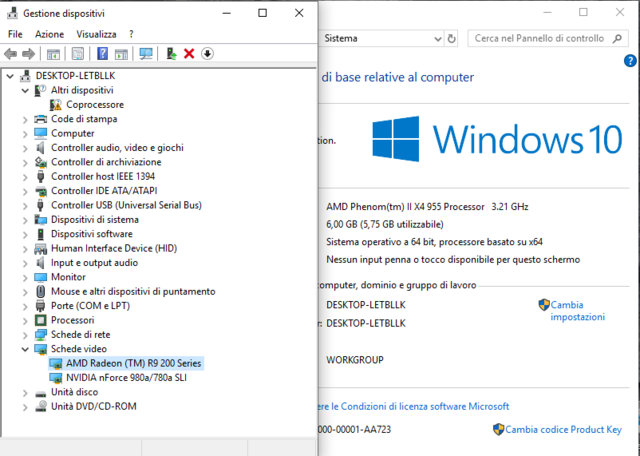The width and height of the screenshot is (640, 456).
Task: Click the speaker icon of Controller audio, video e giochi
Action: tap(40, 147)
